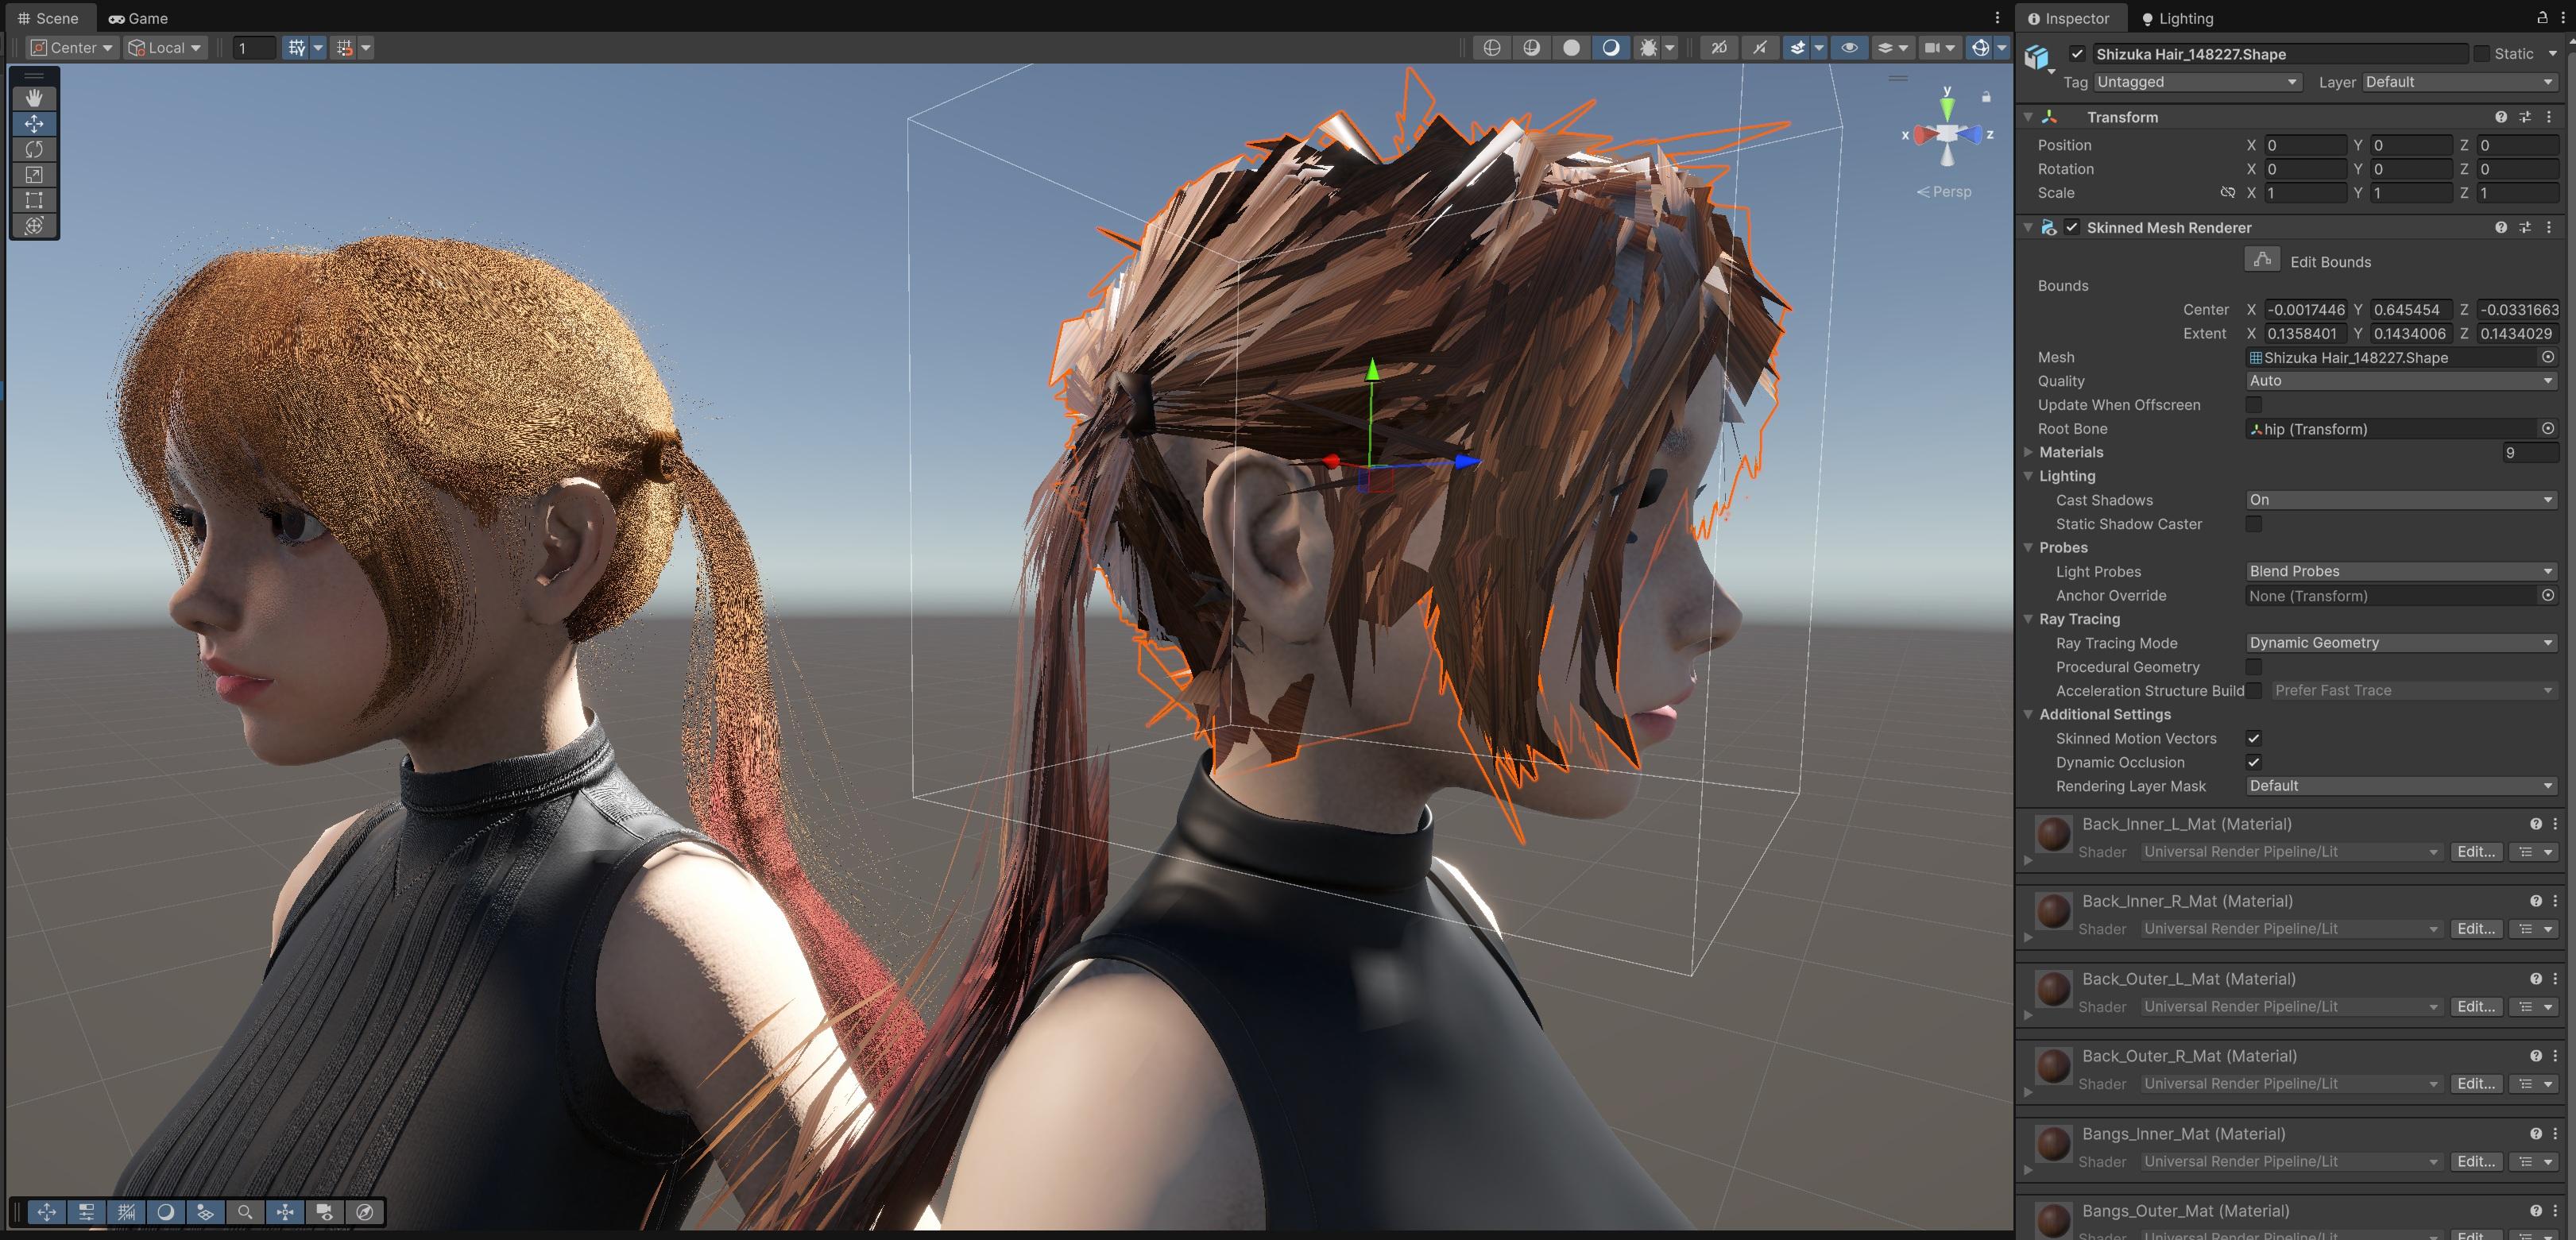Click the Back_Outer_L_Mat material preview sphere
2576x1240 pixels.
tap(2053, 988)
